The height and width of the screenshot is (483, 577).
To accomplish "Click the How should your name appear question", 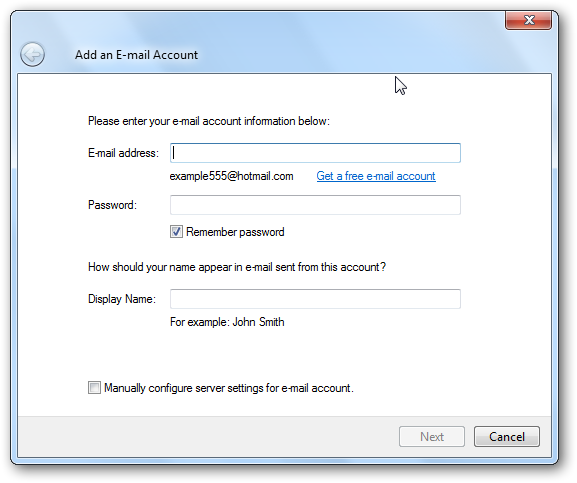I will pos(237,267).
